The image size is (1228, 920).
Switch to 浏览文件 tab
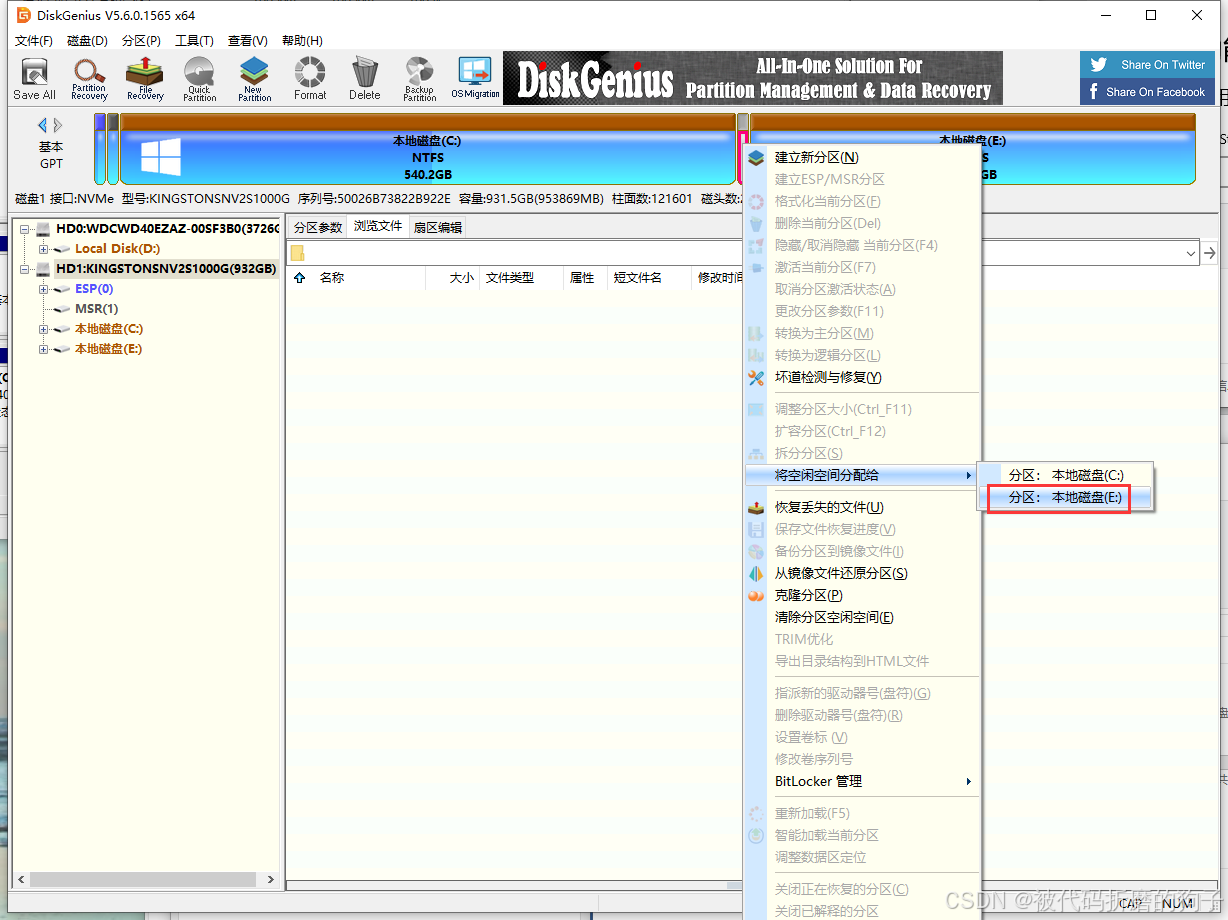click(378, 227)
